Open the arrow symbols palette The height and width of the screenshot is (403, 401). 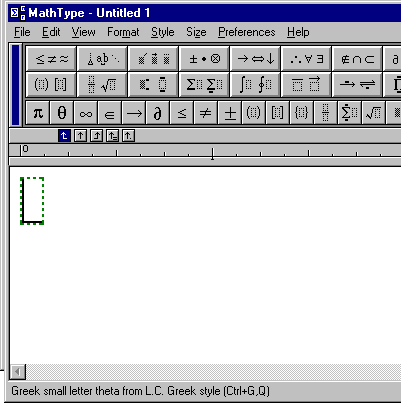pos(255,59)
